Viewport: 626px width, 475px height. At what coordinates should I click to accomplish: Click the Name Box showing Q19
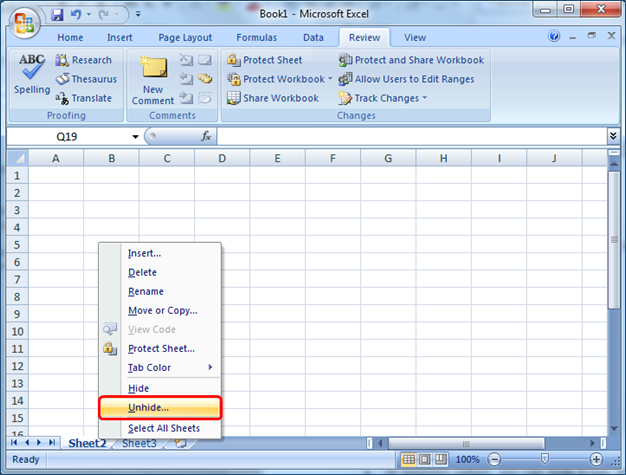[x=68, y=137]
